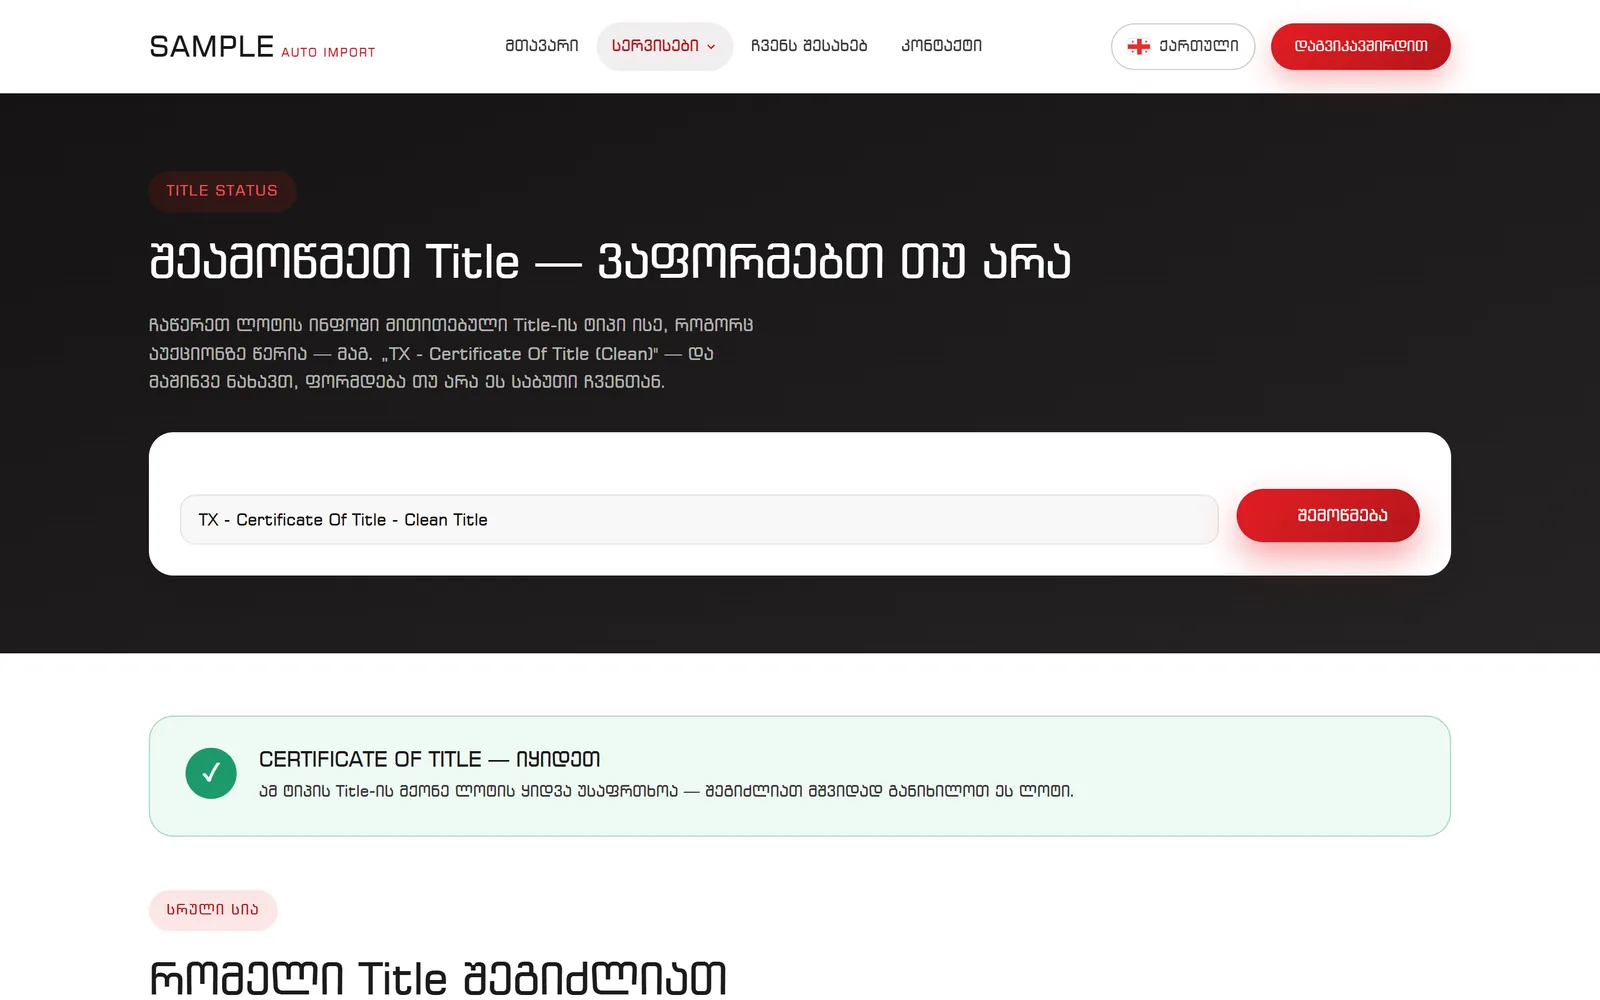Click the intro paragraph mentioning Certificate Of Title (Clean)
The image size is (1600, 1000).
[x=451, y=353]
